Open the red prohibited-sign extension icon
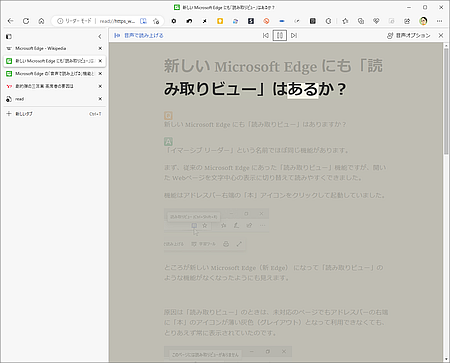Screen dimensions: 450x363 [266, 21]
